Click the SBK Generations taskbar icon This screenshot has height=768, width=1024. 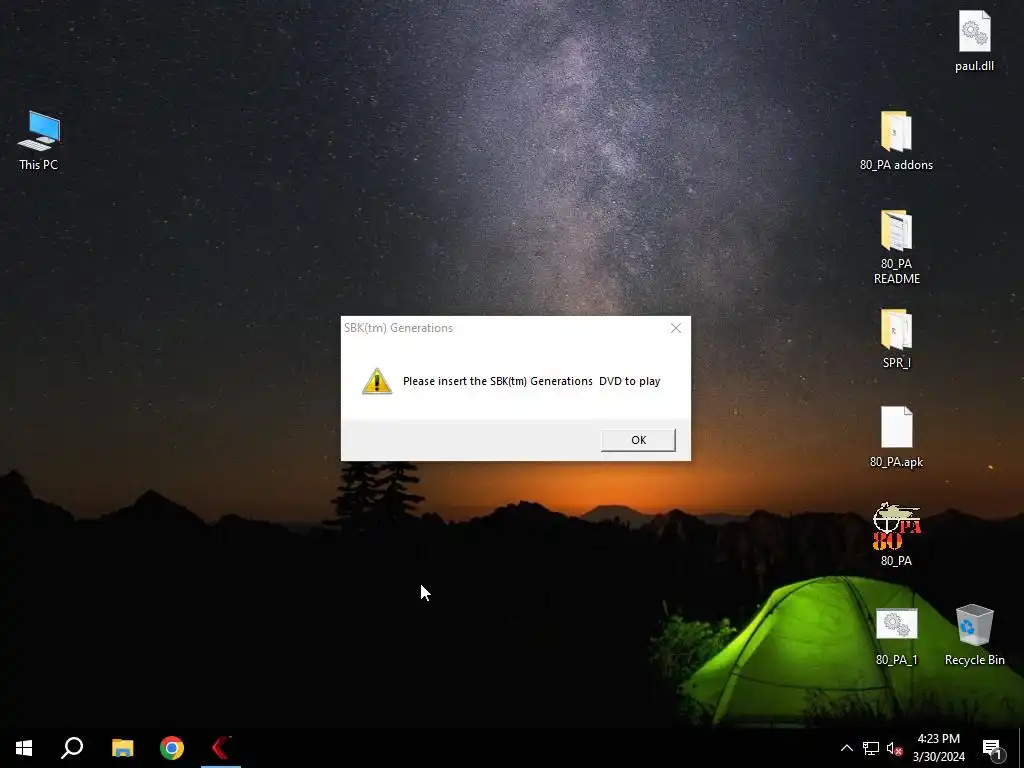tap(221, 748)
